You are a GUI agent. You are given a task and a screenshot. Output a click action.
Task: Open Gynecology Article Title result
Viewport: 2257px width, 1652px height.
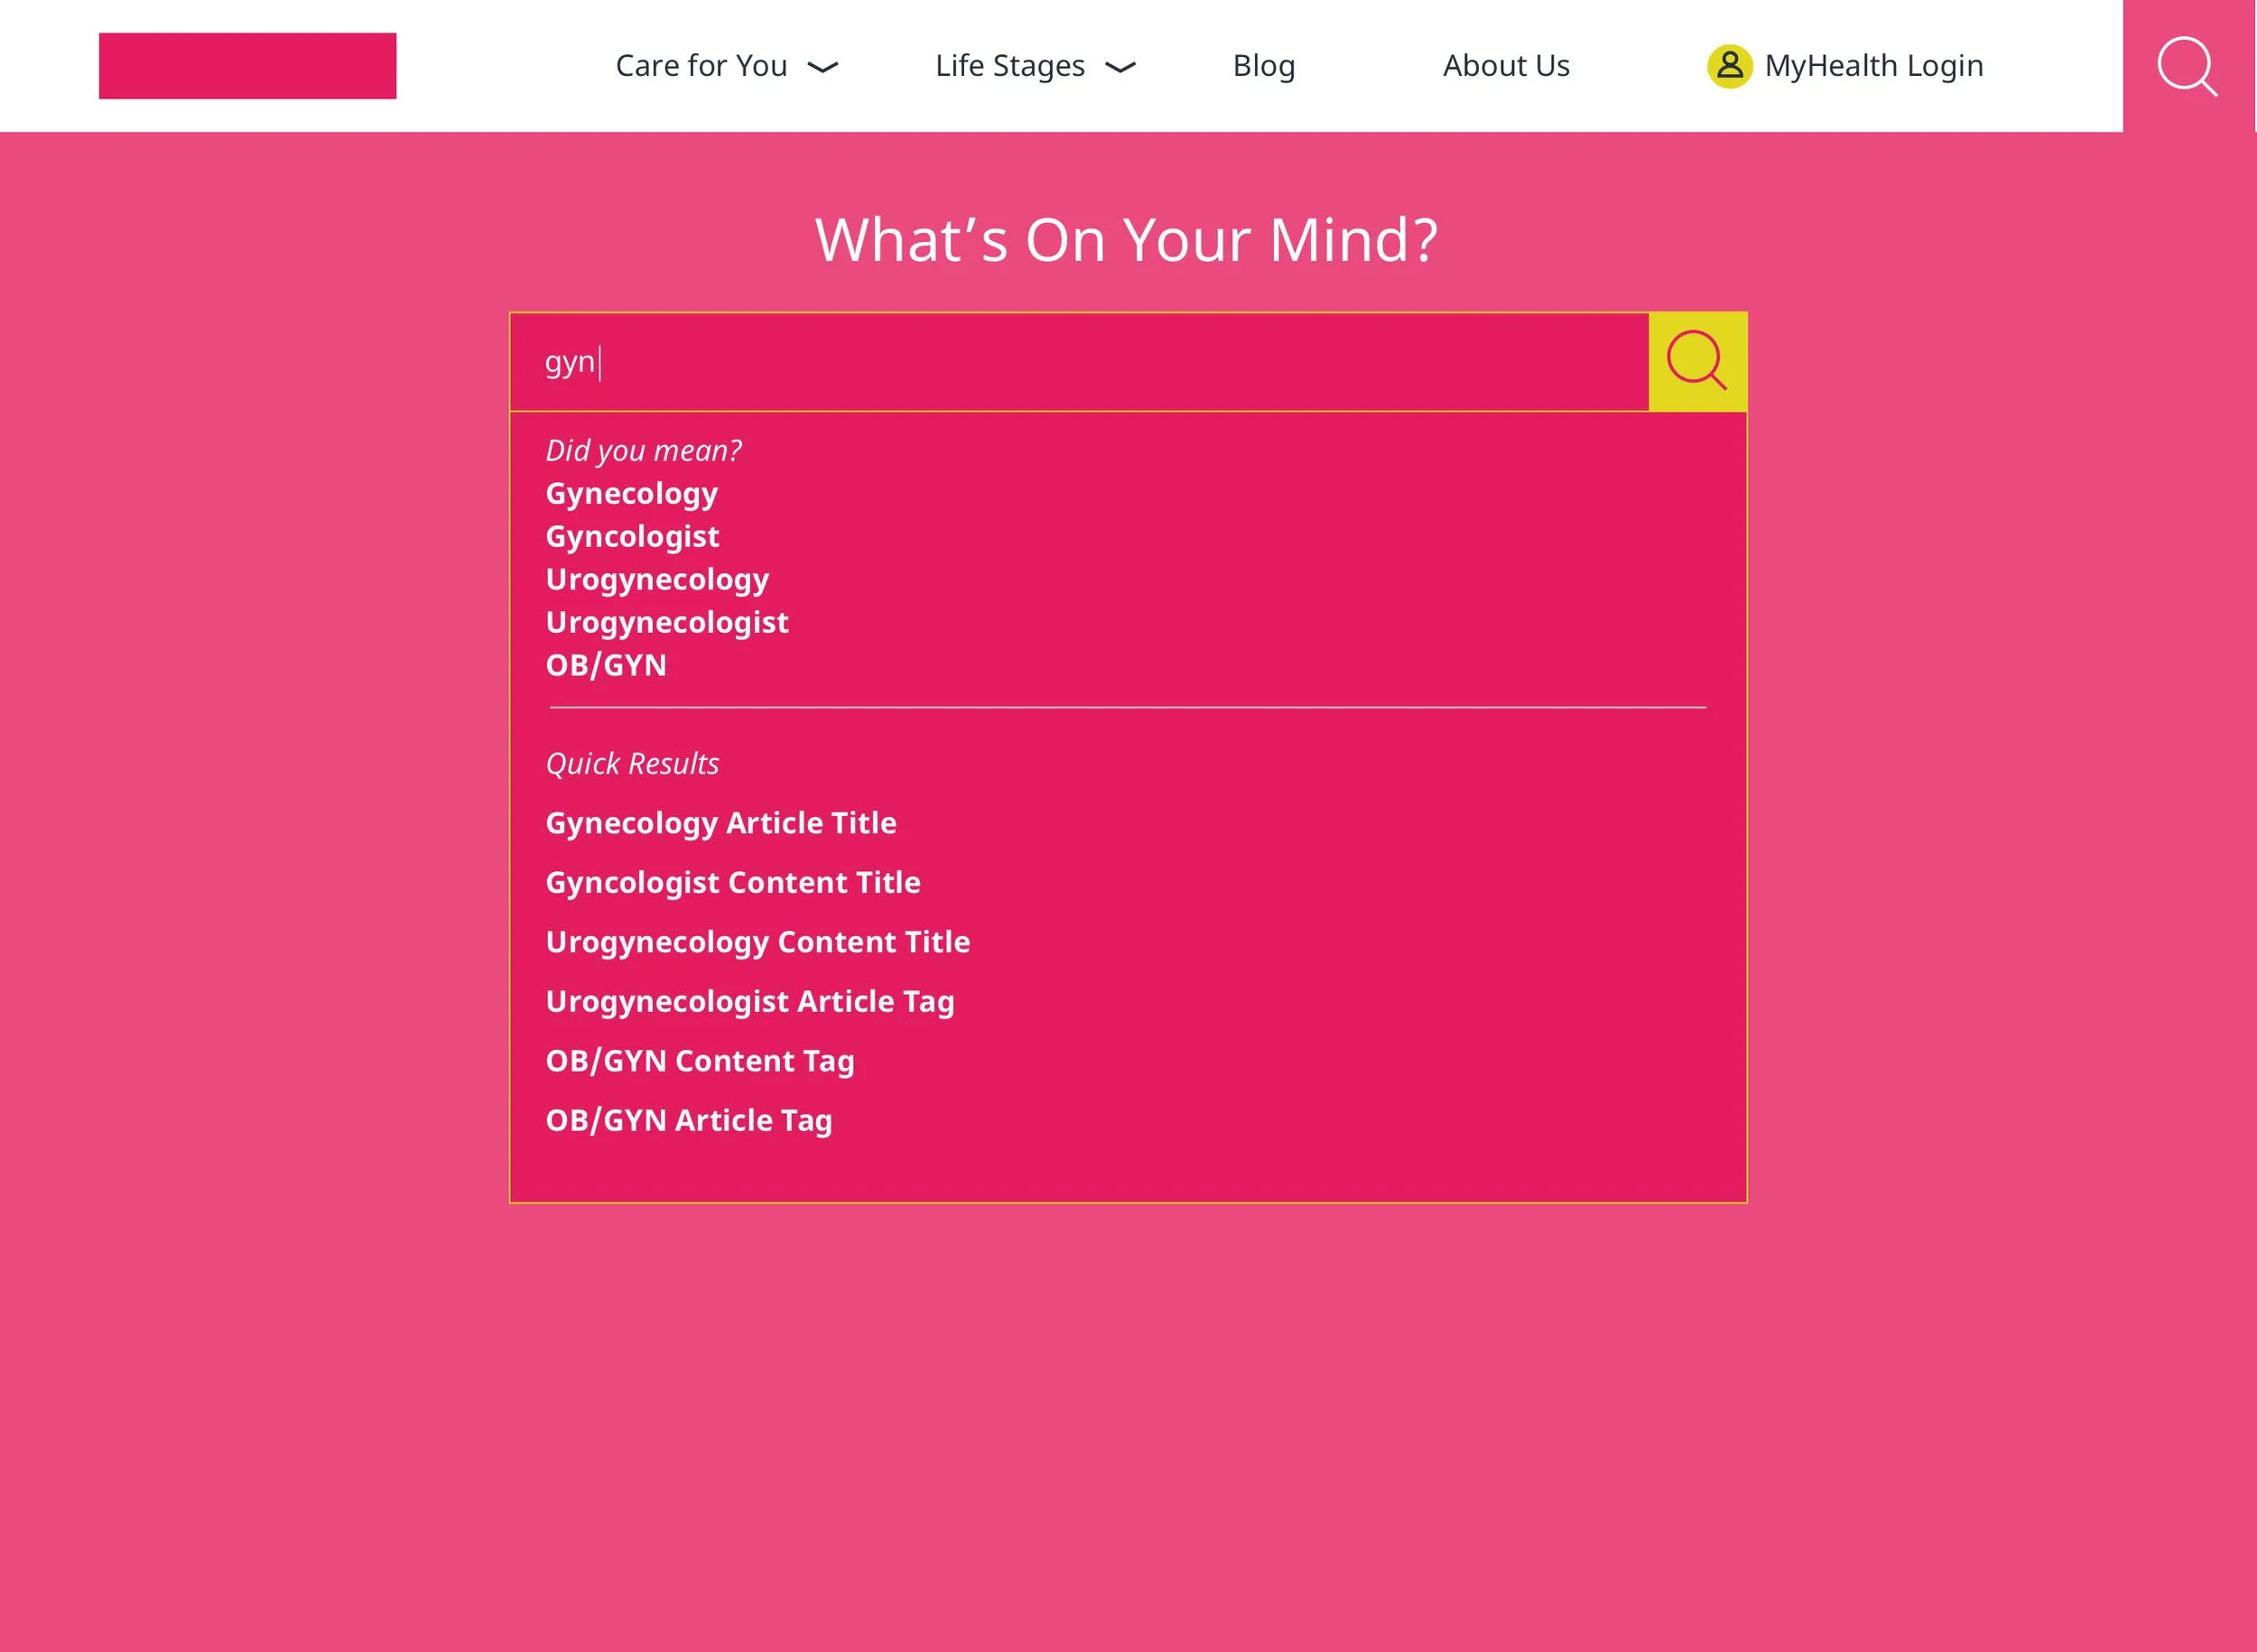point(720,822)
